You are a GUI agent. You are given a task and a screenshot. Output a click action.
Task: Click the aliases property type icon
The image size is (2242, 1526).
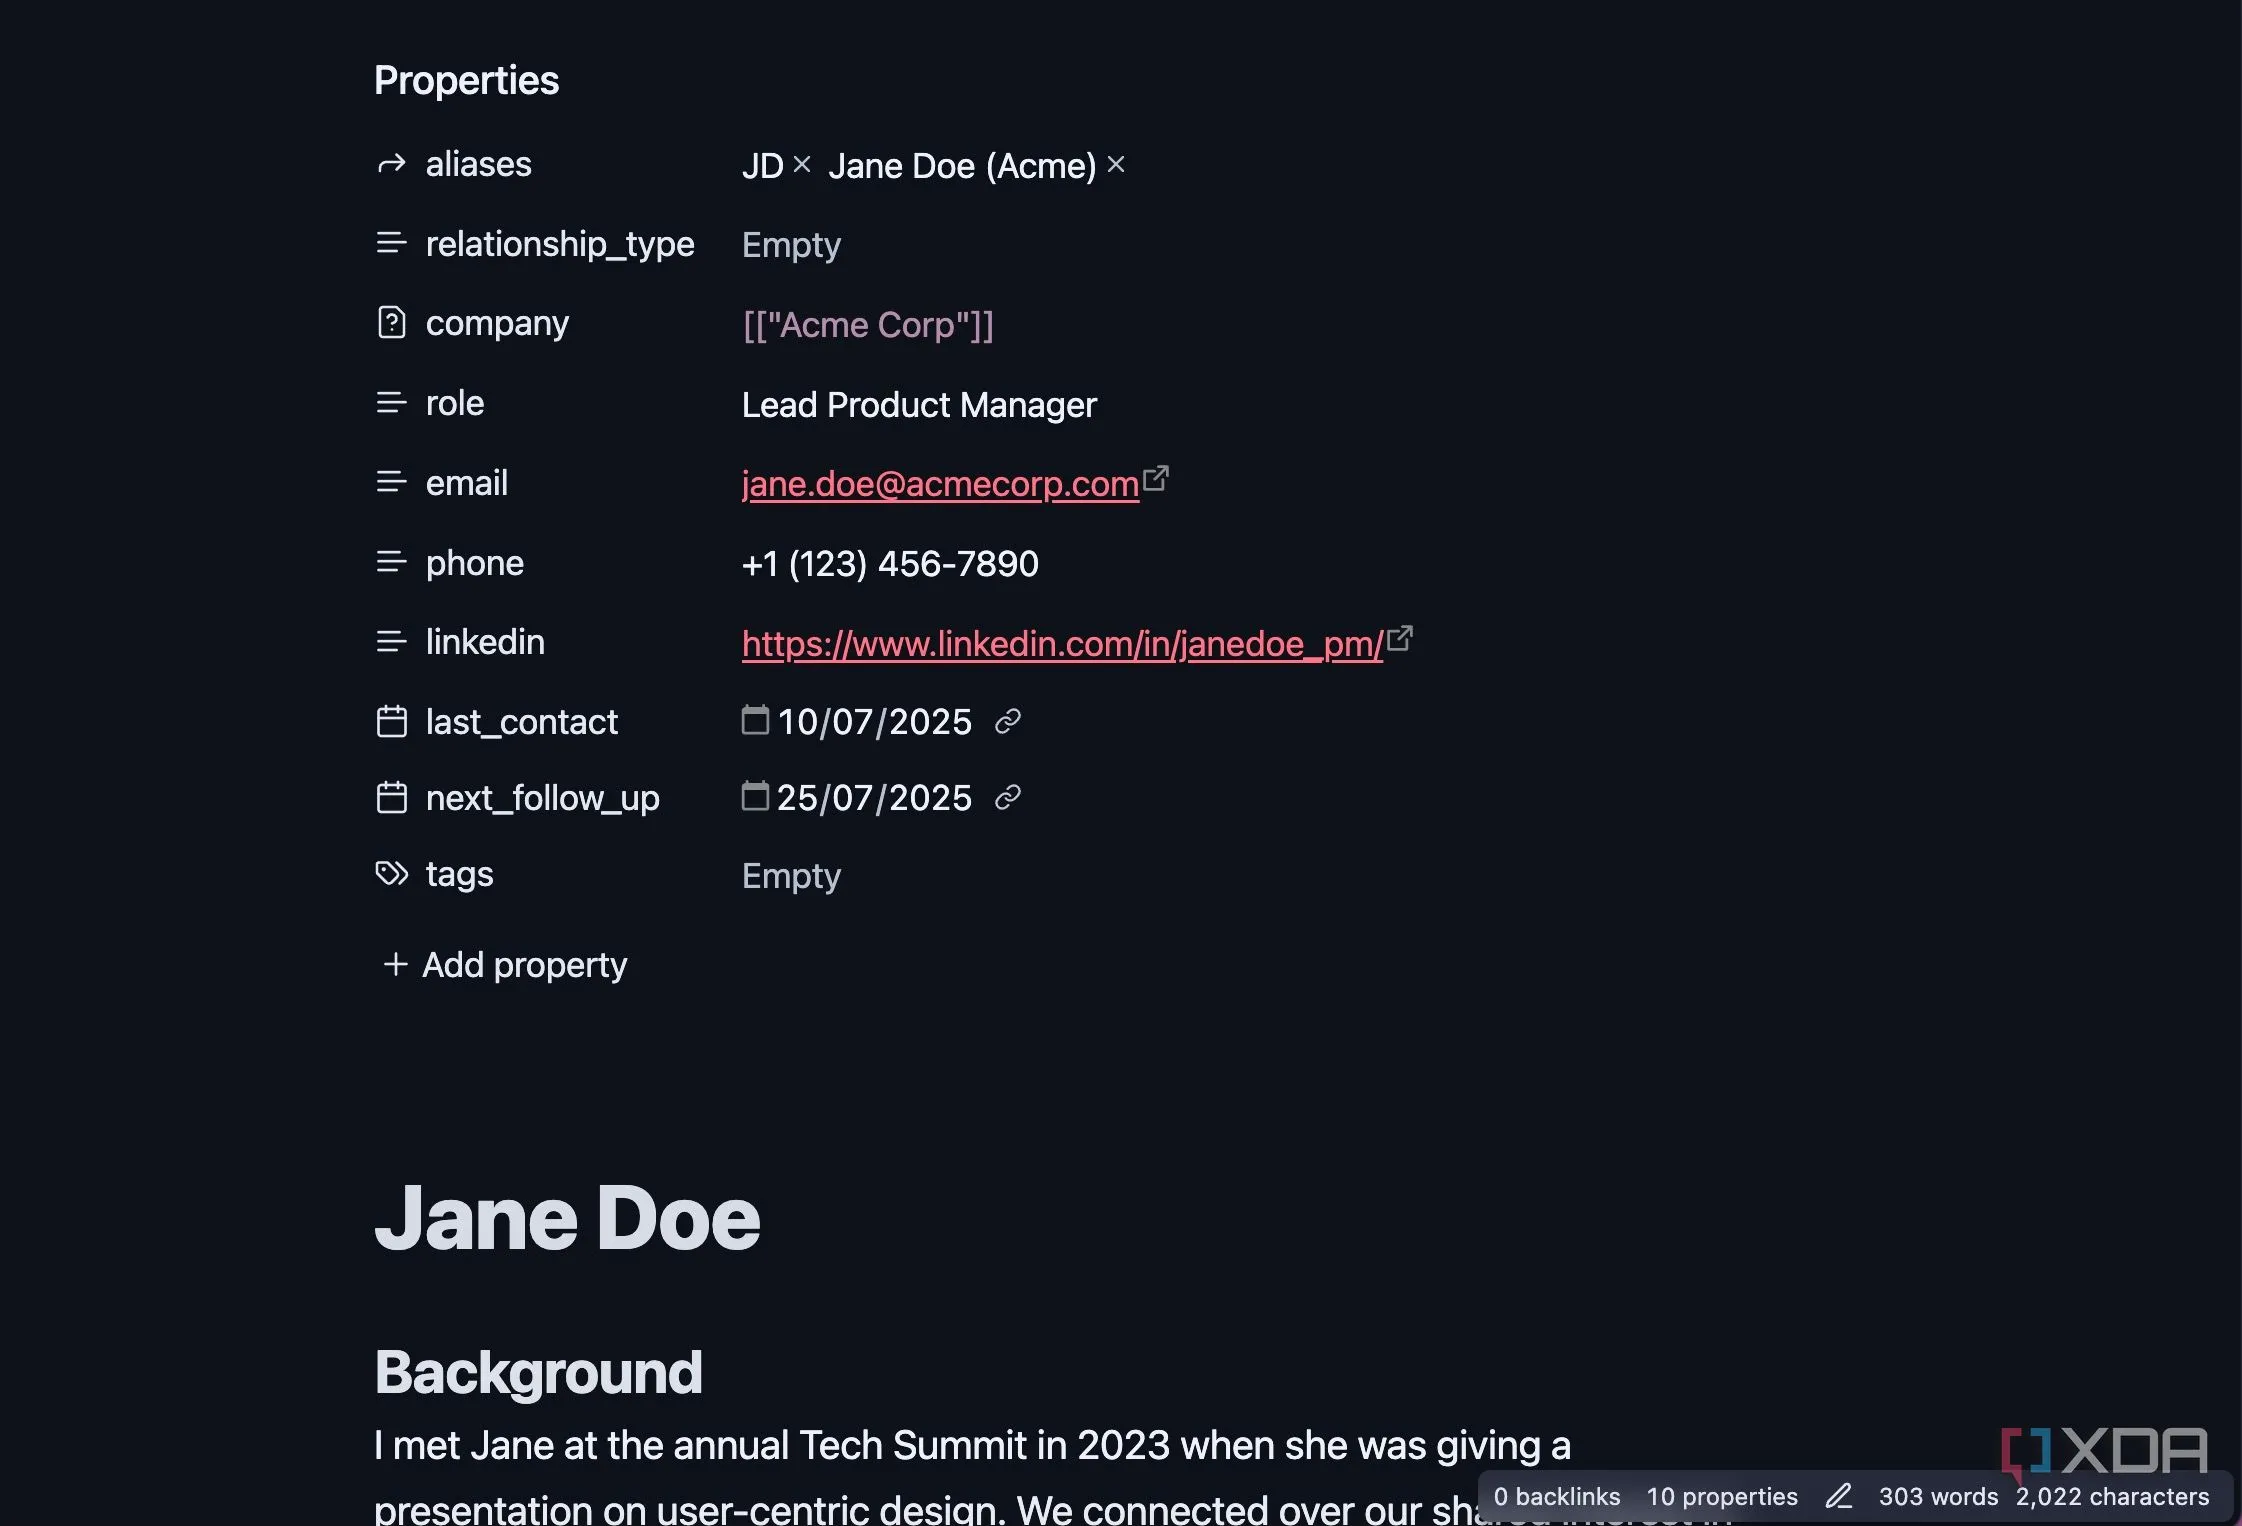tap(391, 164)
